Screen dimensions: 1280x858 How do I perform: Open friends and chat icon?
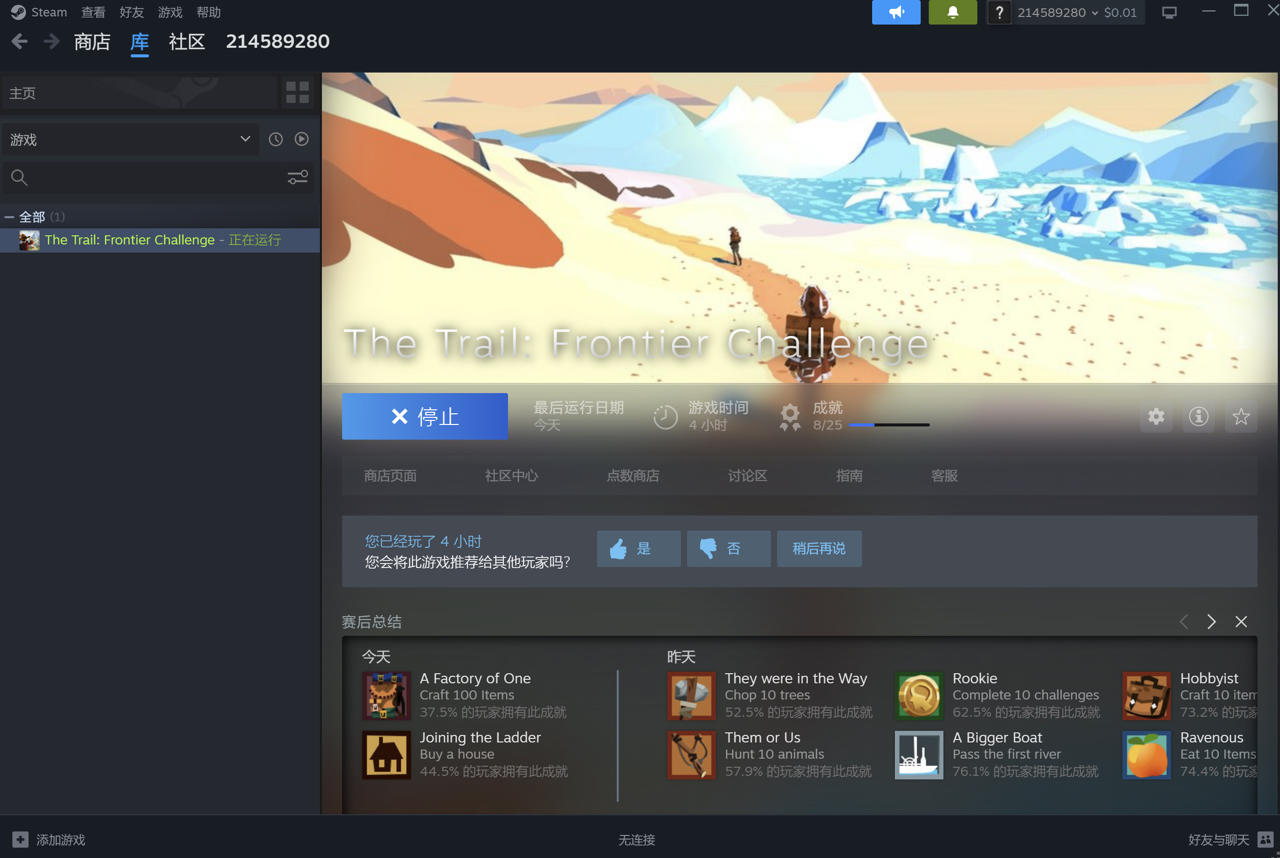[x=1265, y=839]
